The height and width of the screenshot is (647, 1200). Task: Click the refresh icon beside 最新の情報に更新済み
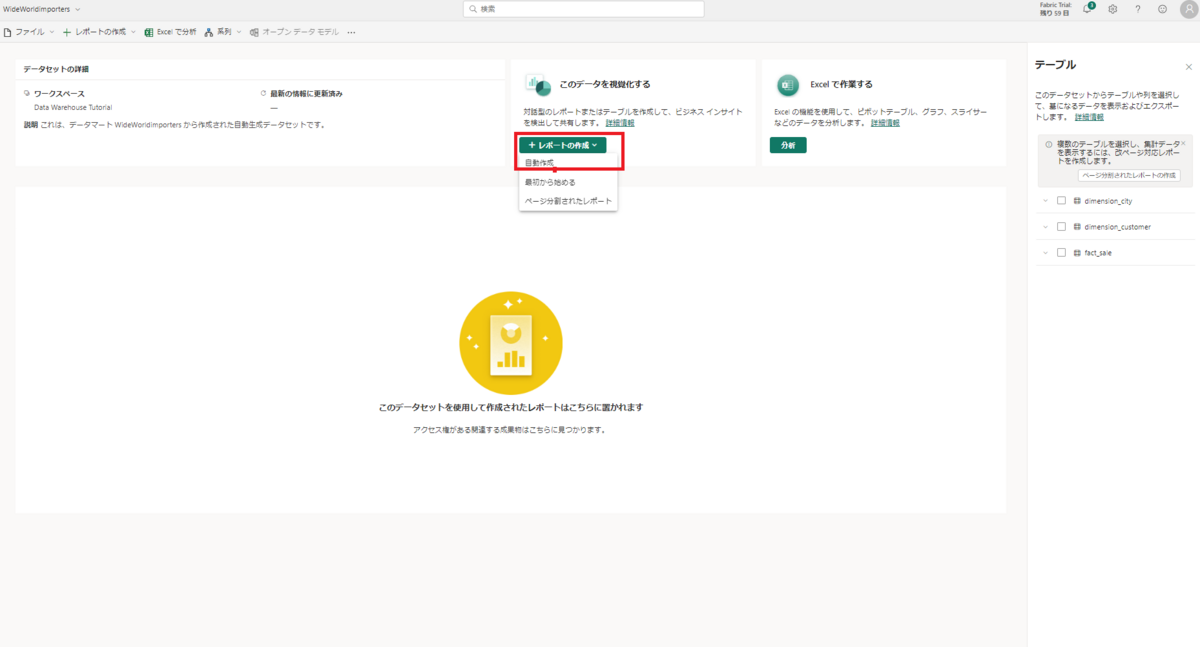click(263, 93)
